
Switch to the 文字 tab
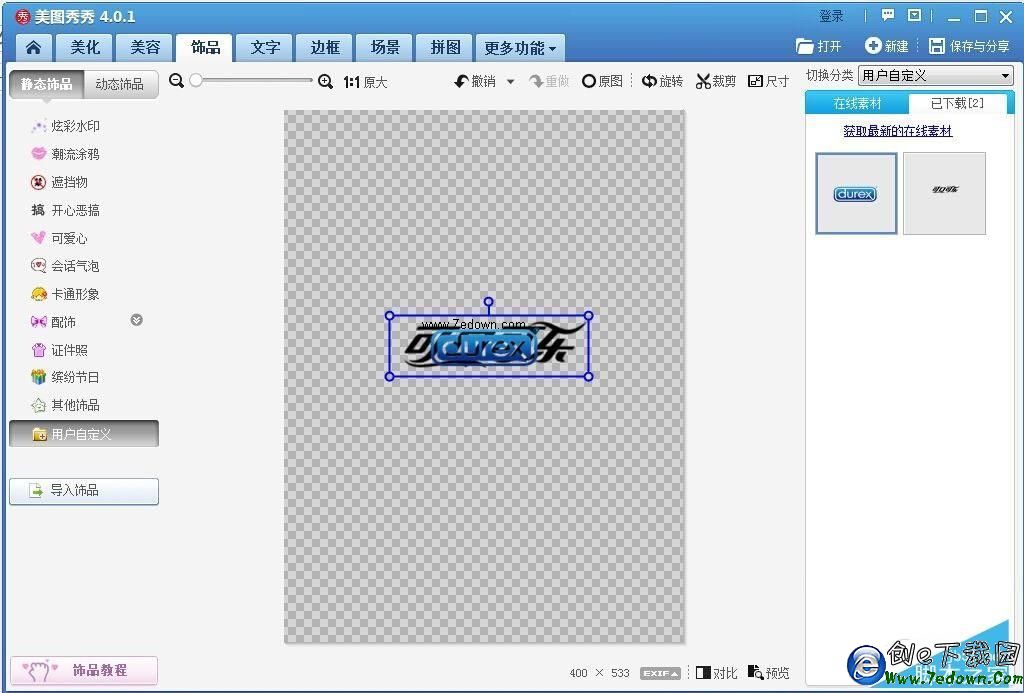click(265, 48)
